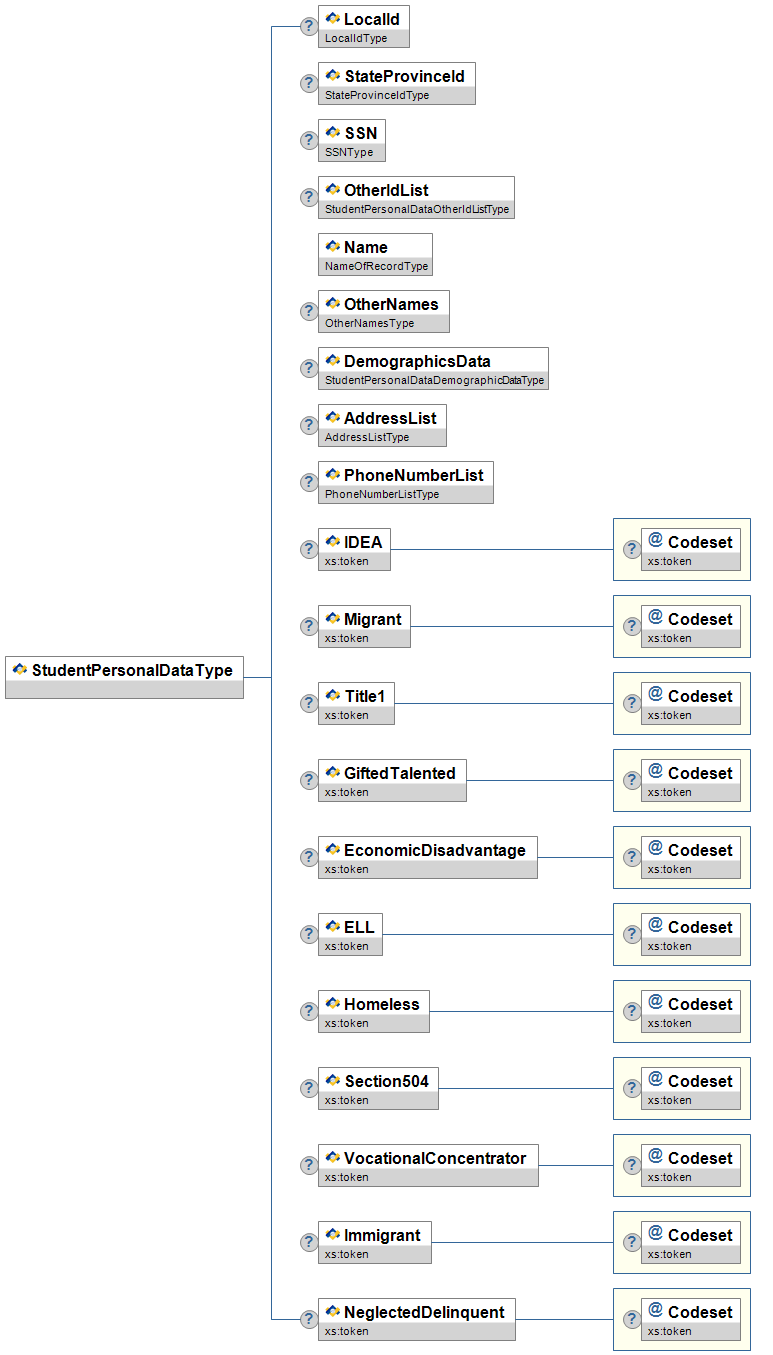Click help icon in Homeless Codeset box

[x=632, y=1011]
